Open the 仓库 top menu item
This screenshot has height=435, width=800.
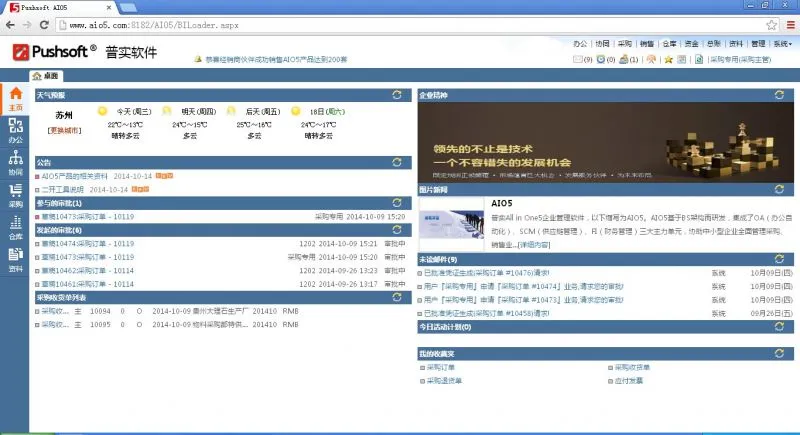669,44
